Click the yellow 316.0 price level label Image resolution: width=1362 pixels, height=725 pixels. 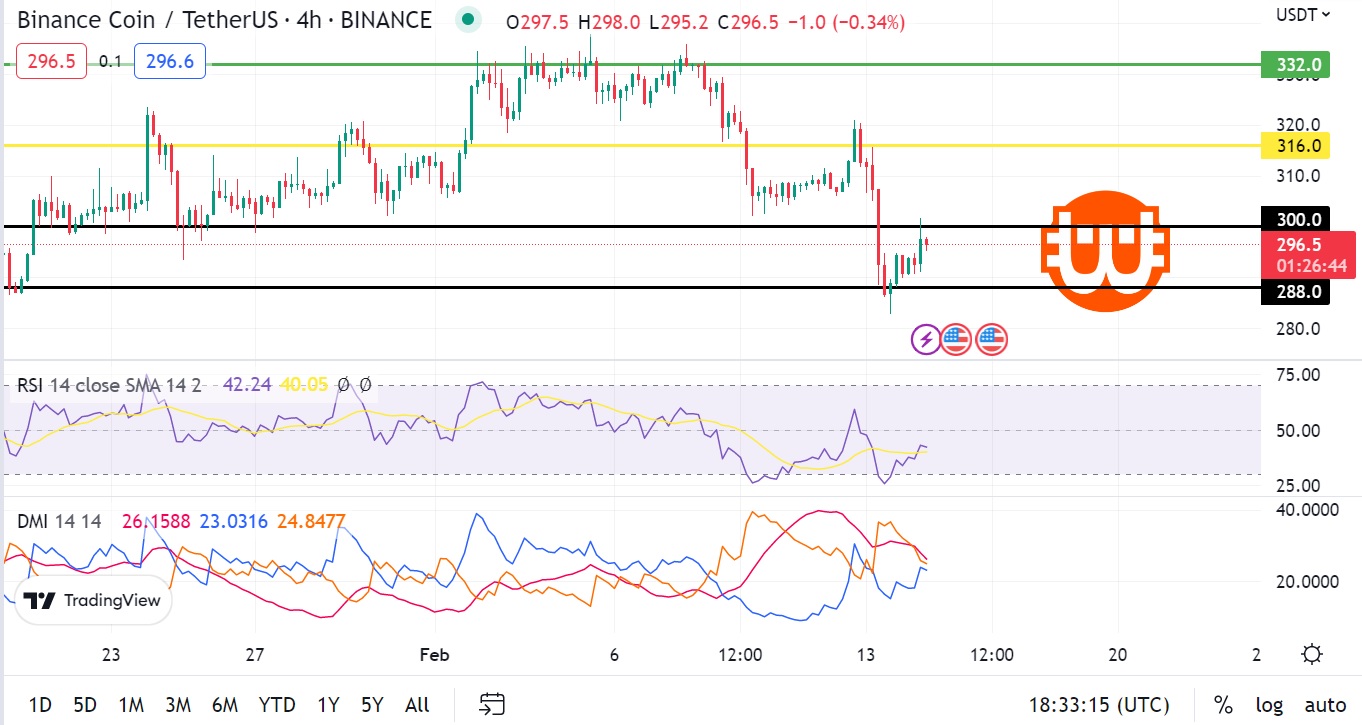[1297, 146]
